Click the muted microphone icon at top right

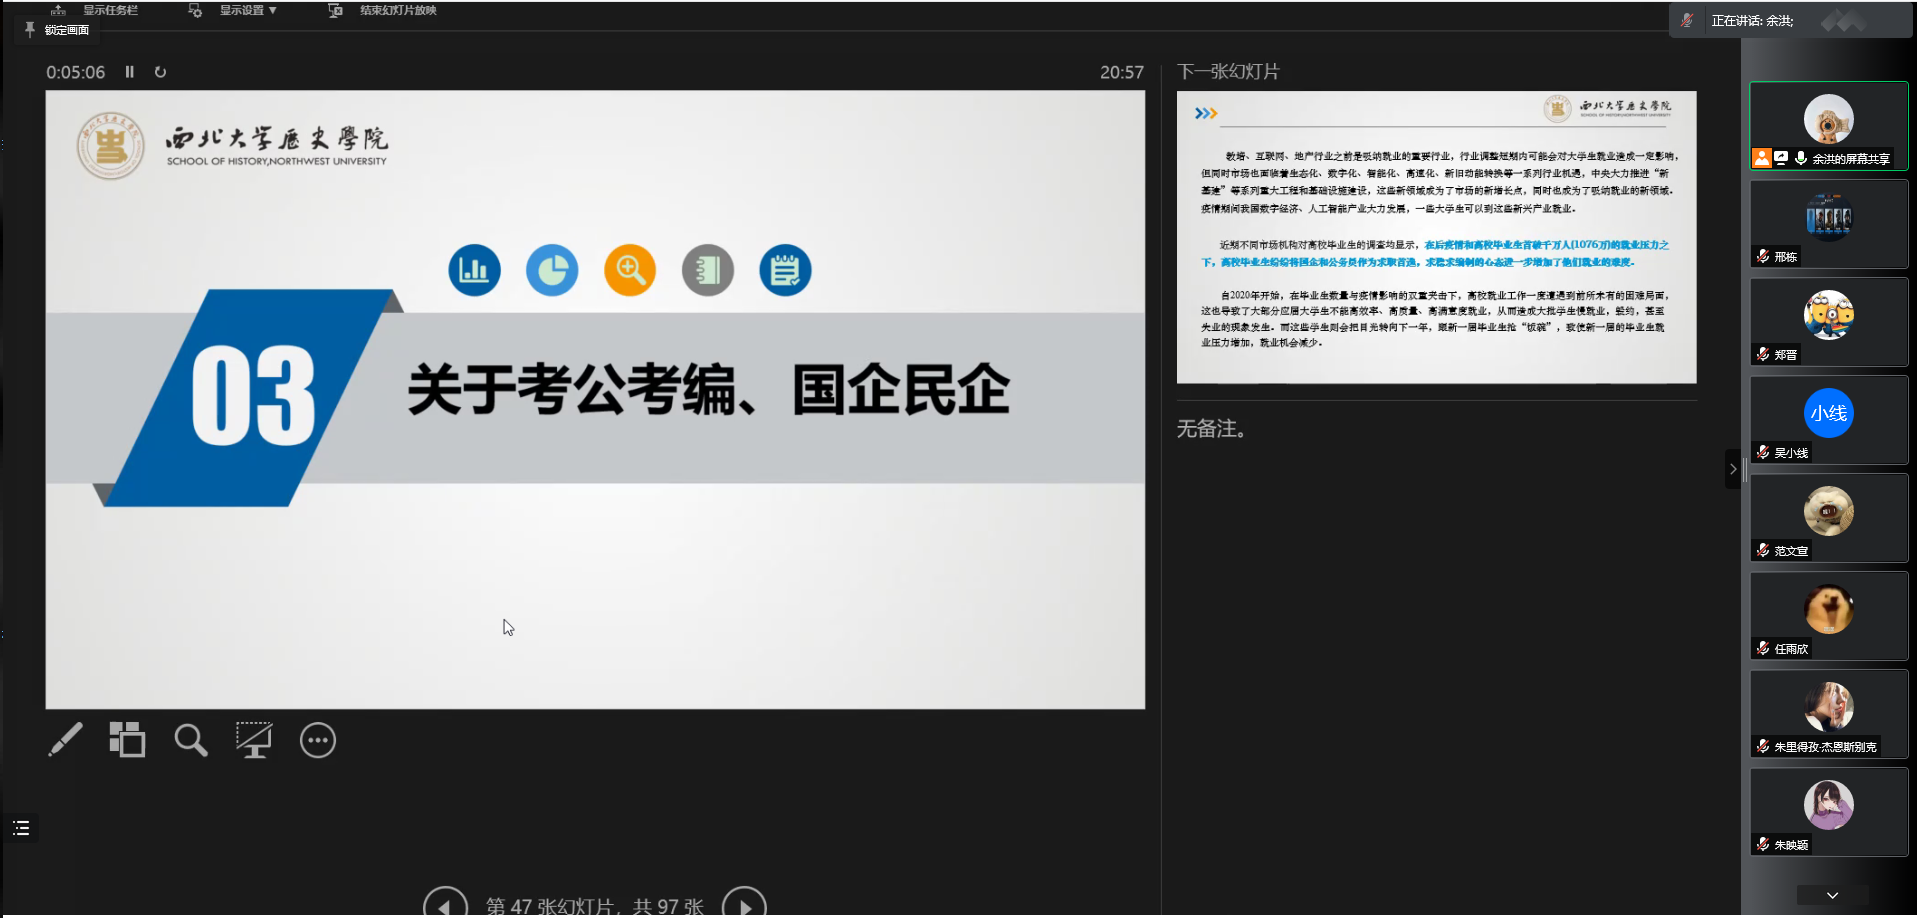pos(1687,20)
